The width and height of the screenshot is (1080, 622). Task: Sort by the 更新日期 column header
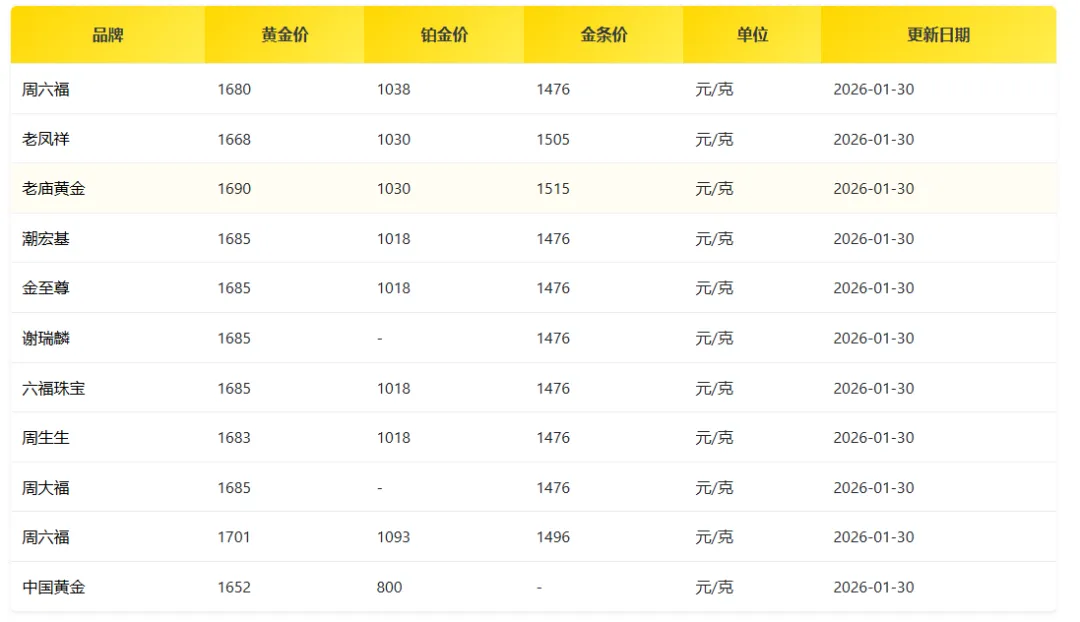(x=938, y=35)
